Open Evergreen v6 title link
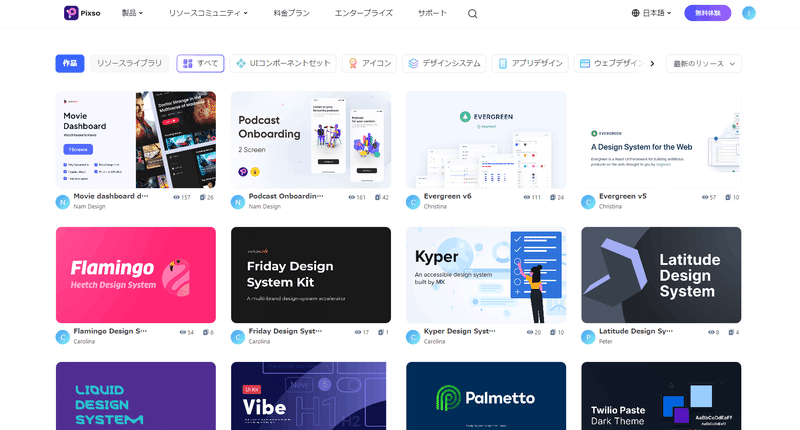 tap(447, 196)
